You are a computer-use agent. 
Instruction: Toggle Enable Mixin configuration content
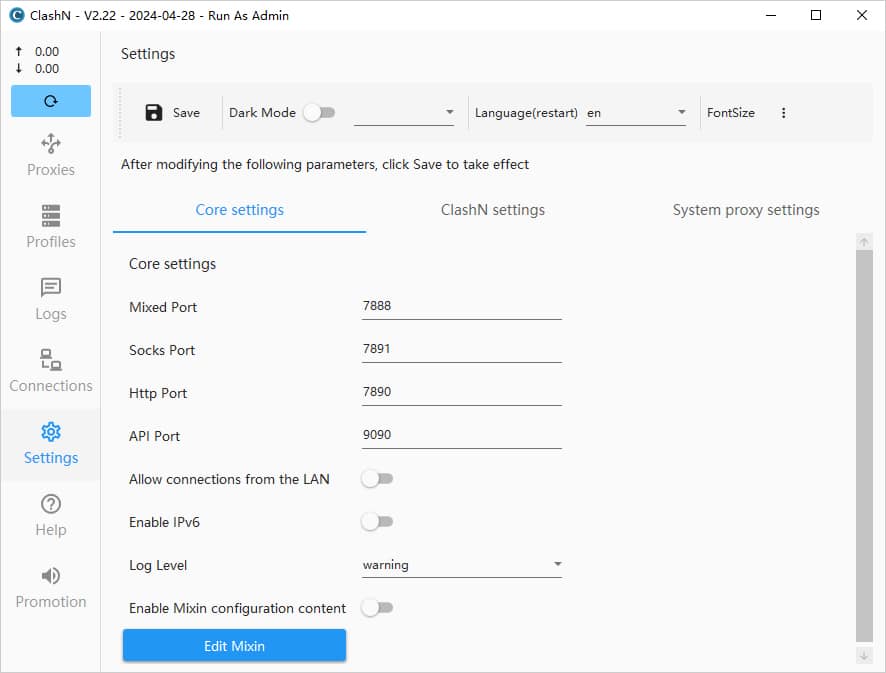[377, 608]
